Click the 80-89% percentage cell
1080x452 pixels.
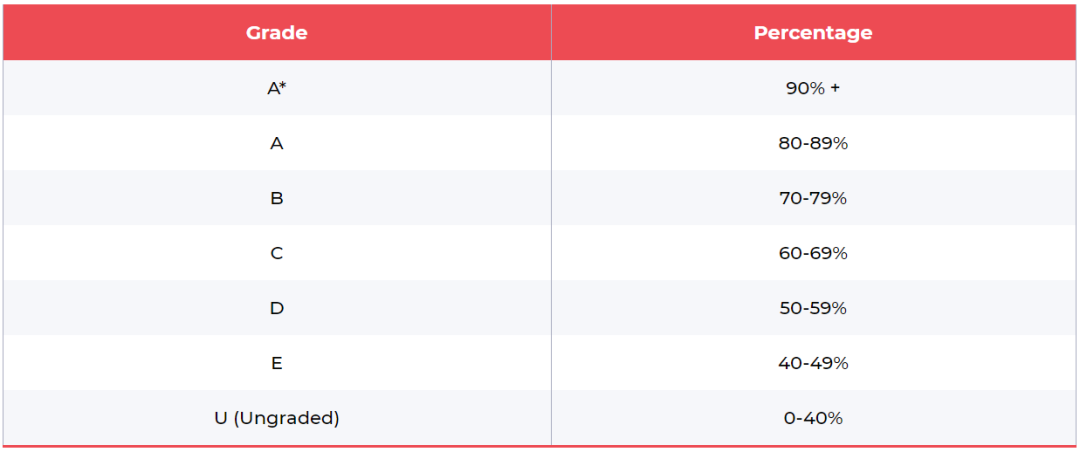point(812,143)
